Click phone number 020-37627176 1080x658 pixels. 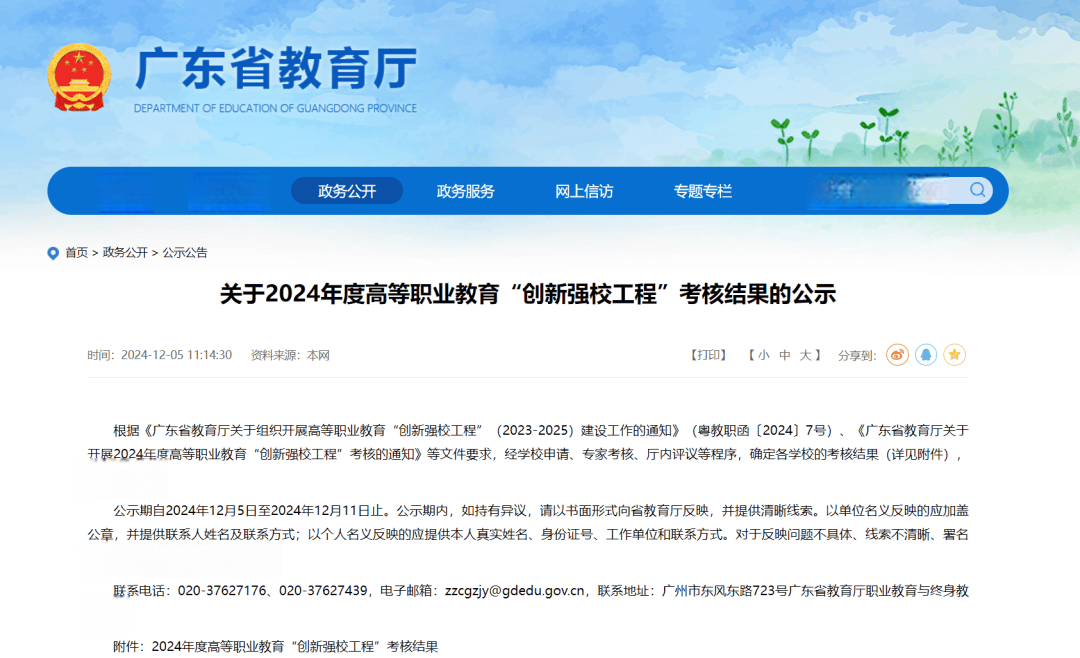(x=222, y=590)
